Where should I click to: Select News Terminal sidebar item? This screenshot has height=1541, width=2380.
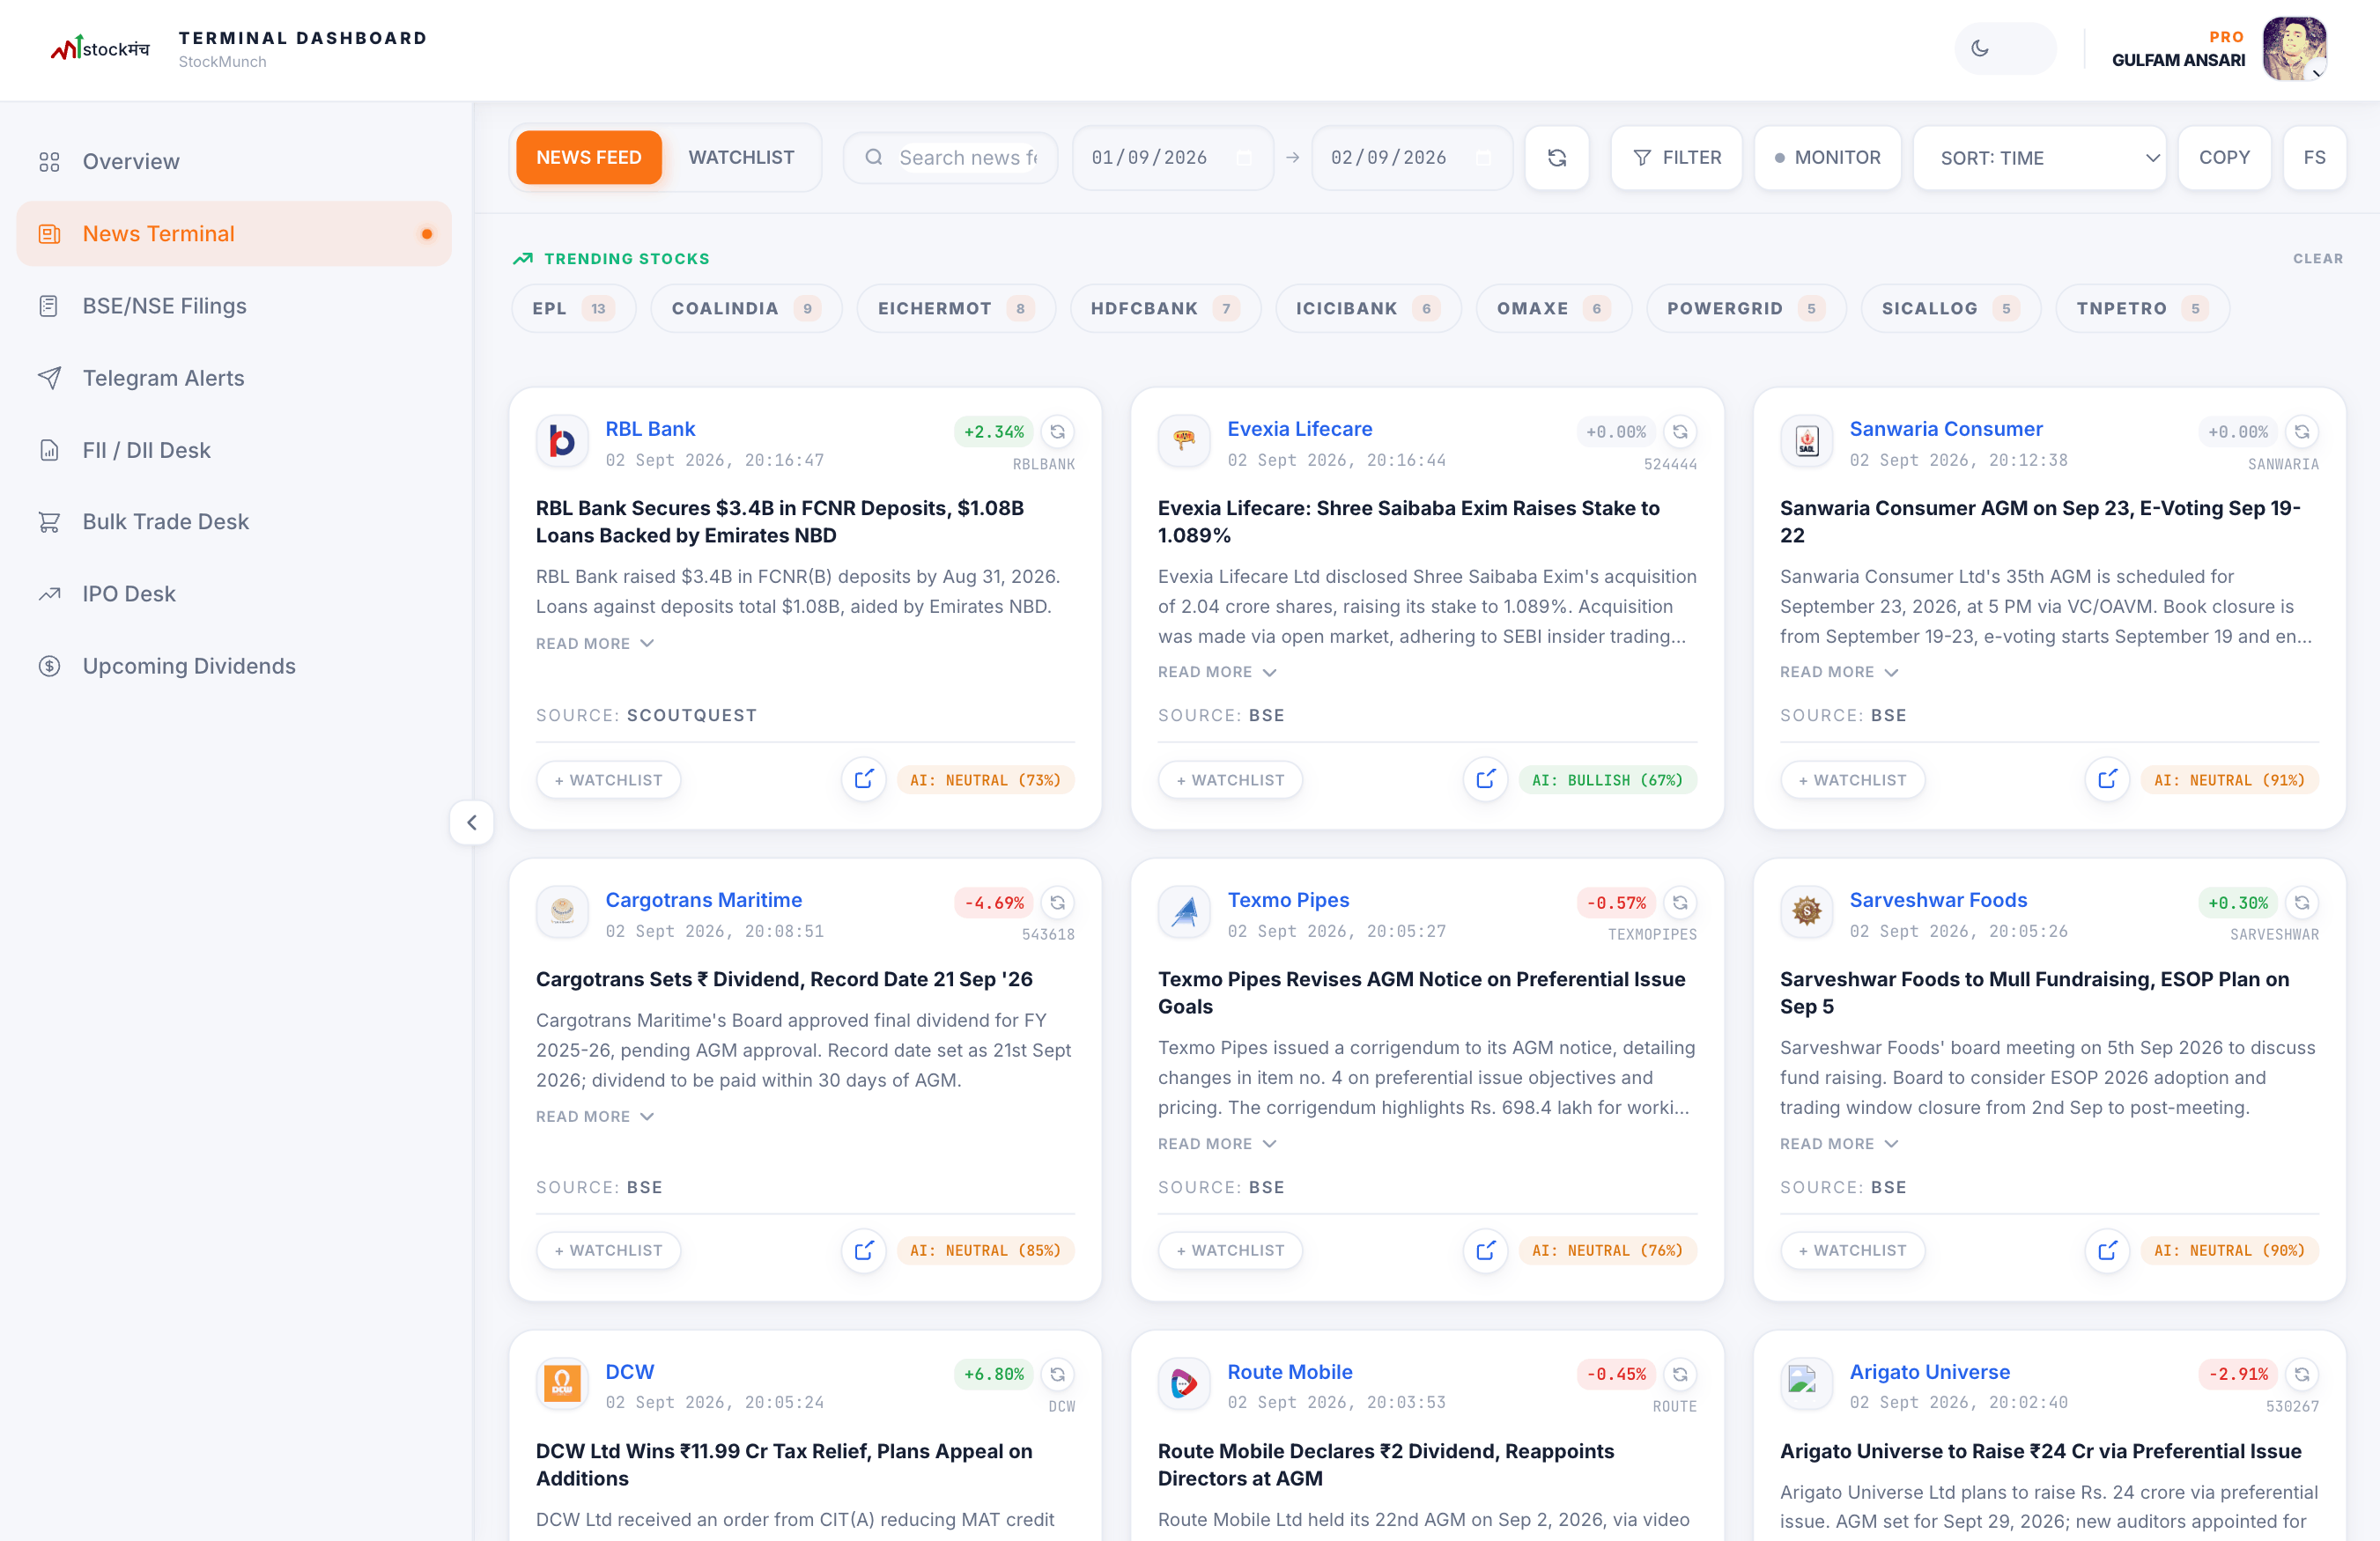234,233
